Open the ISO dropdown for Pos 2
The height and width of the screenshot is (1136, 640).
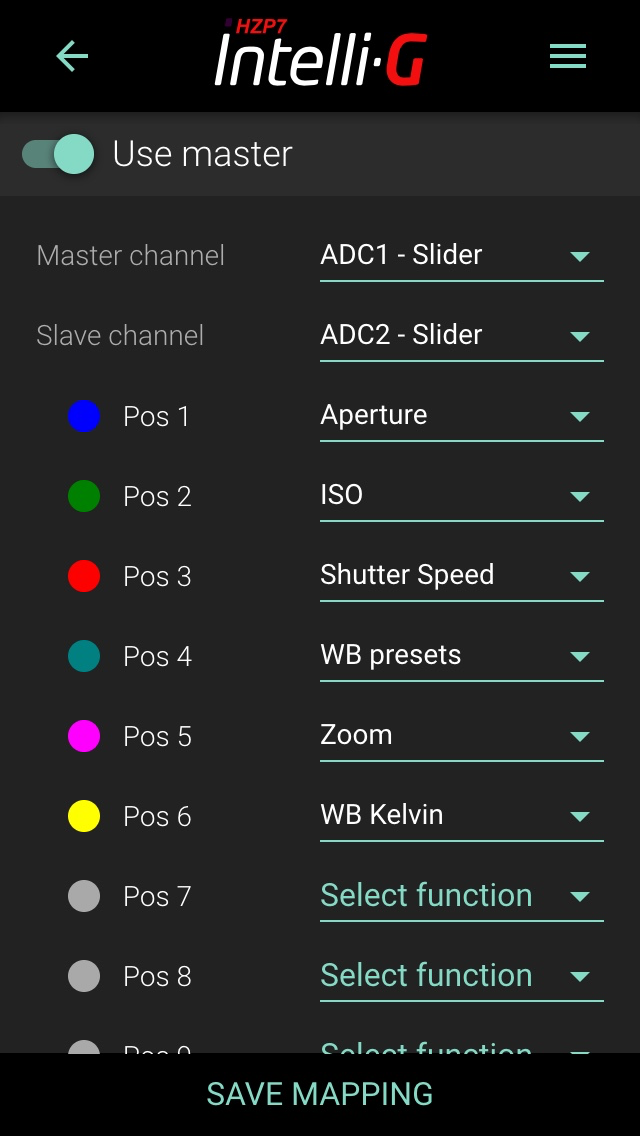pos(461,496)
